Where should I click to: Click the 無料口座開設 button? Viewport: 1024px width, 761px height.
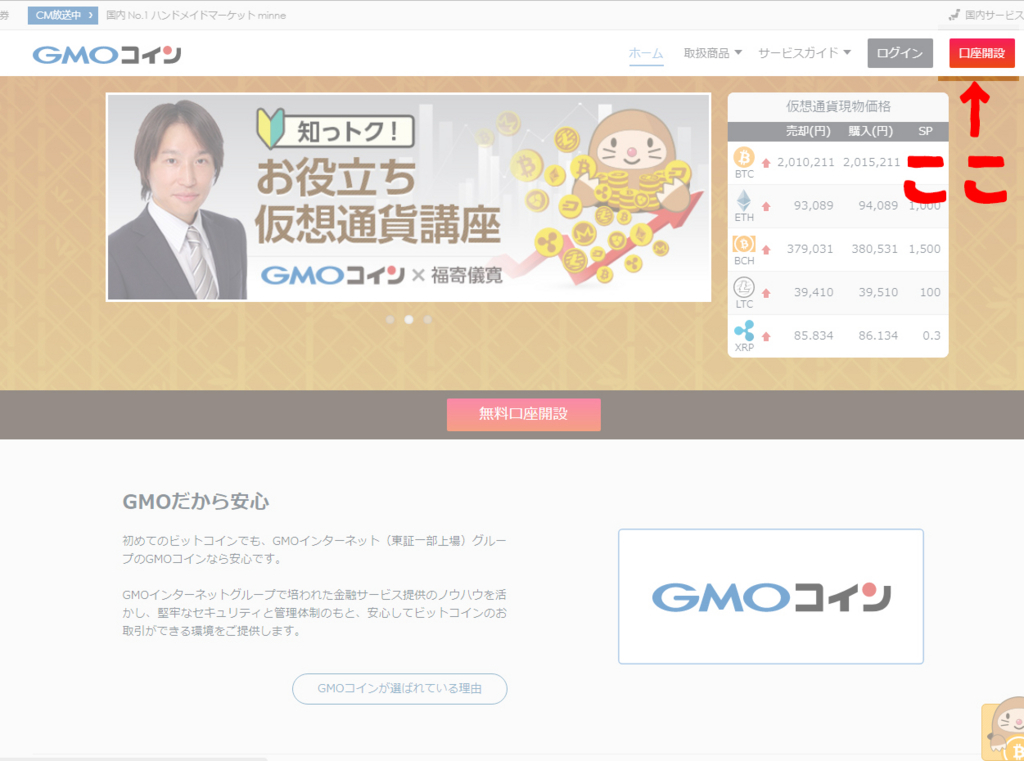524,414
